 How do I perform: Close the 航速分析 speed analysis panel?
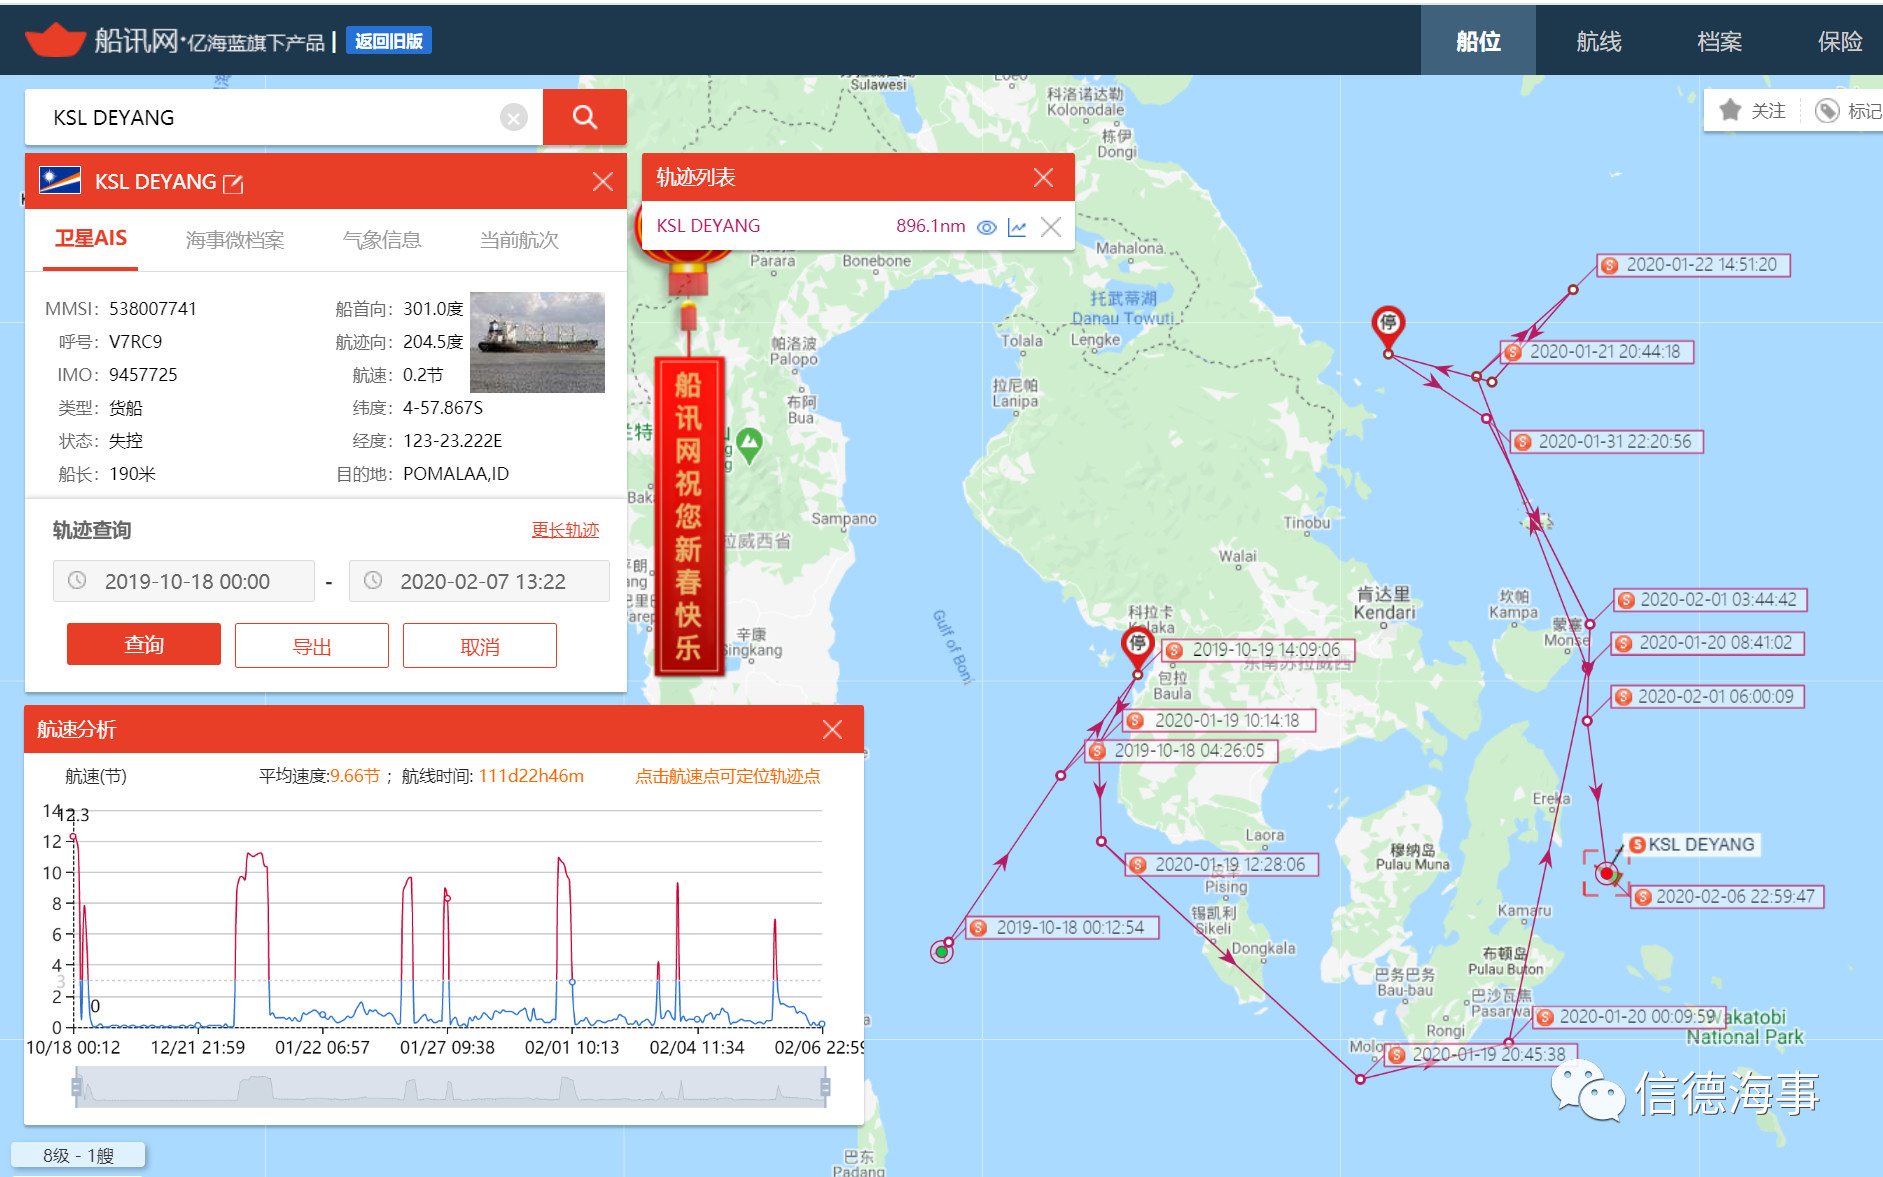pyautogui.click(x=832, y=729)
